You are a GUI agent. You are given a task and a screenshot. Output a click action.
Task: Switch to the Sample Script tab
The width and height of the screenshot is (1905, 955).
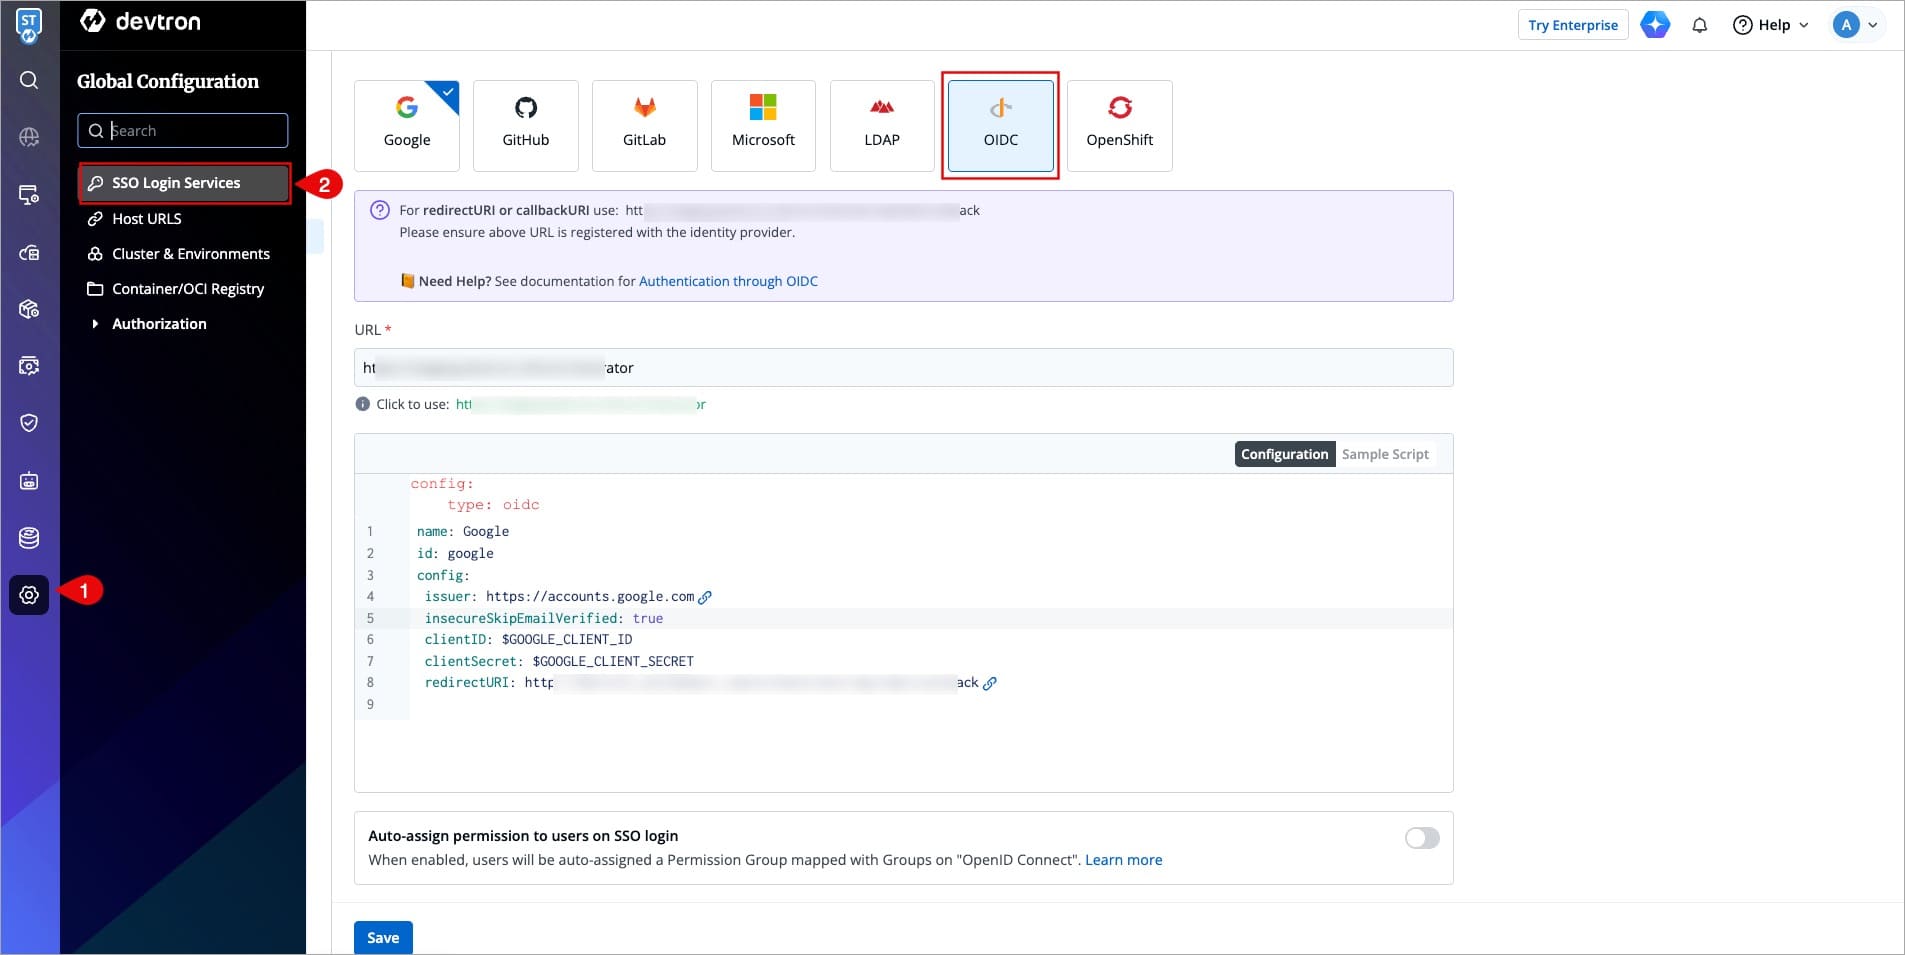click(1384, 454)
